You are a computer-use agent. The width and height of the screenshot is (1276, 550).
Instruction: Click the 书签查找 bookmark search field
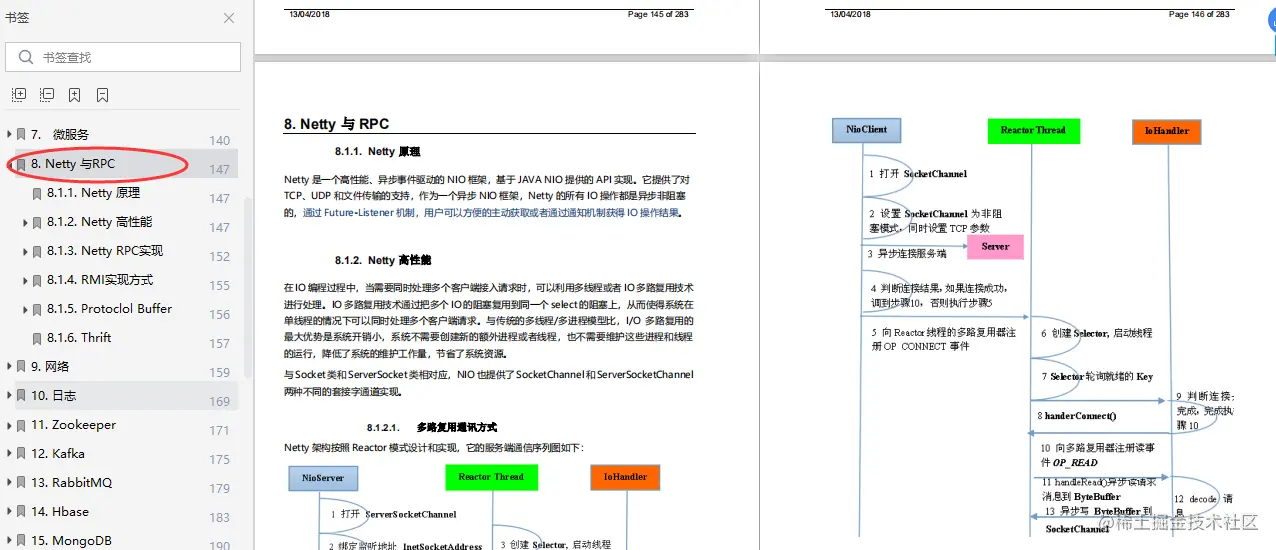click(123, 57)
